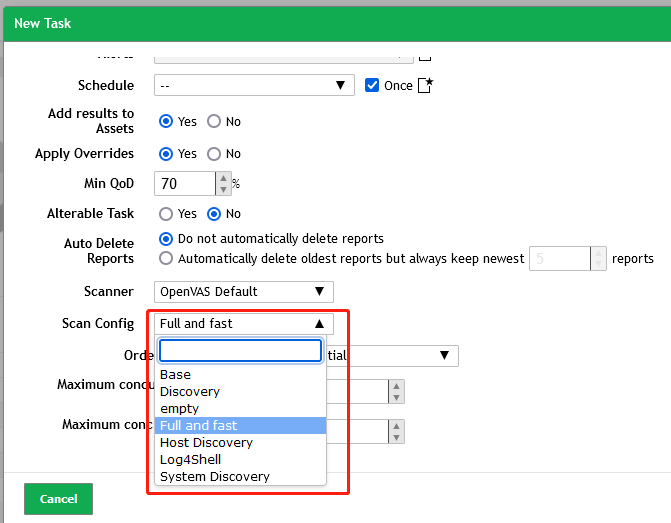The width and height of the screenshot is (671, 523).
Task: Open the Schedule dropdown
Action: pos(254,86)
